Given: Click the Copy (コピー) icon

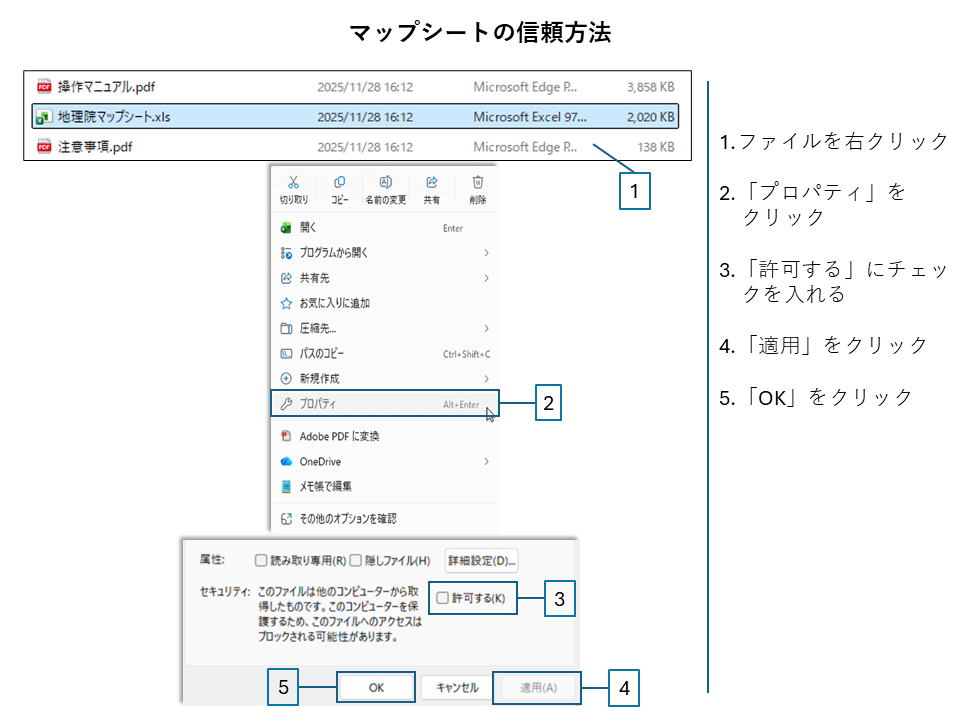Looking at the screenshot, I should pyautogui.click(x=340, y=183).
